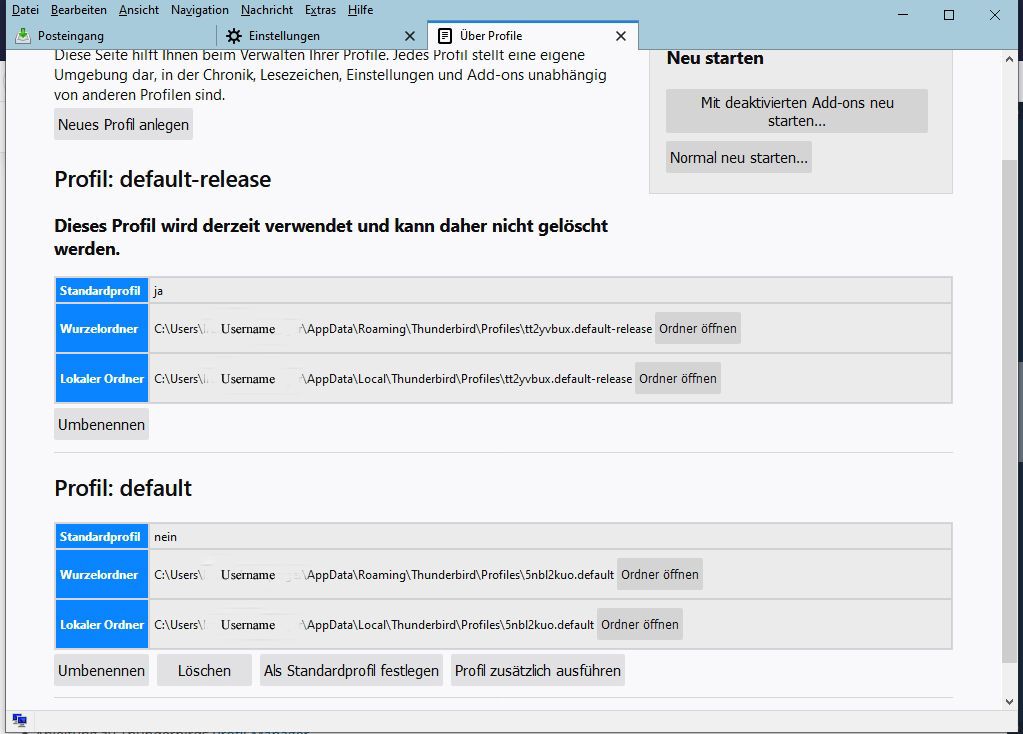Open default-release Wurzelordner folder
This screenshot has width=1023, height=734.
698,329
